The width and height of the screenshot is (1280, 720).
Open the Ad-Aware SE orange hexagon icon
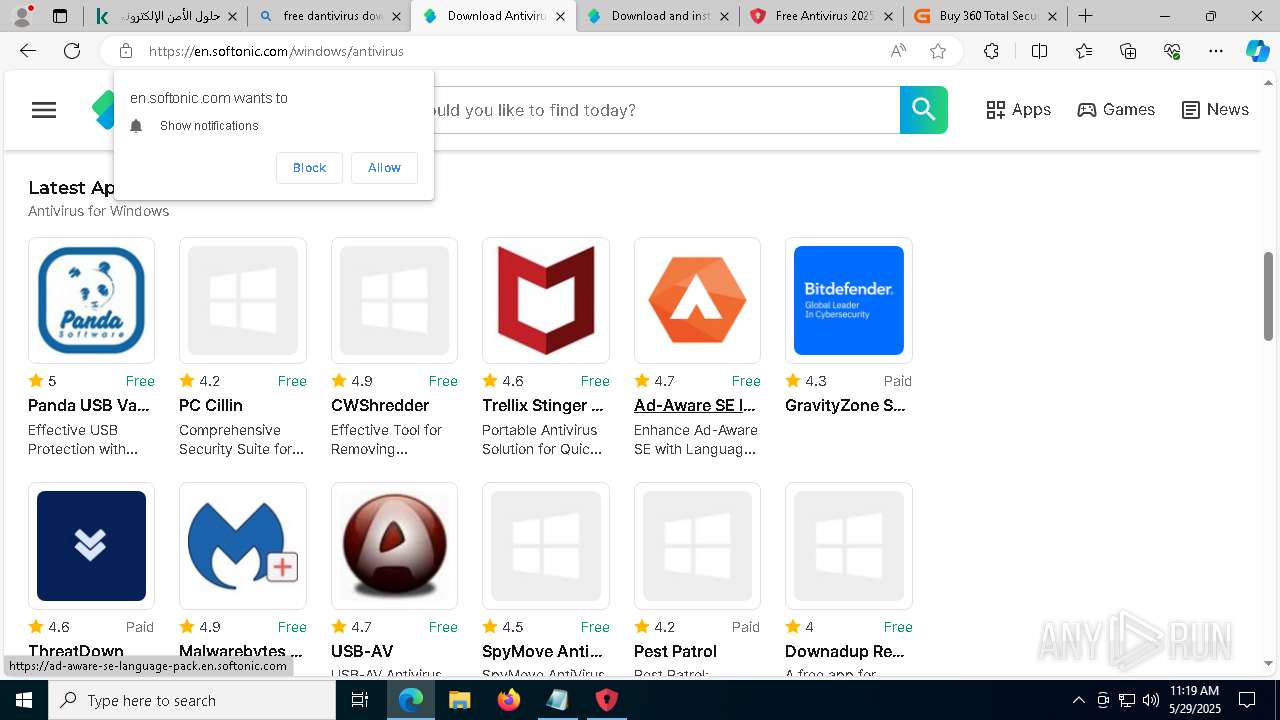coord(697,300)
